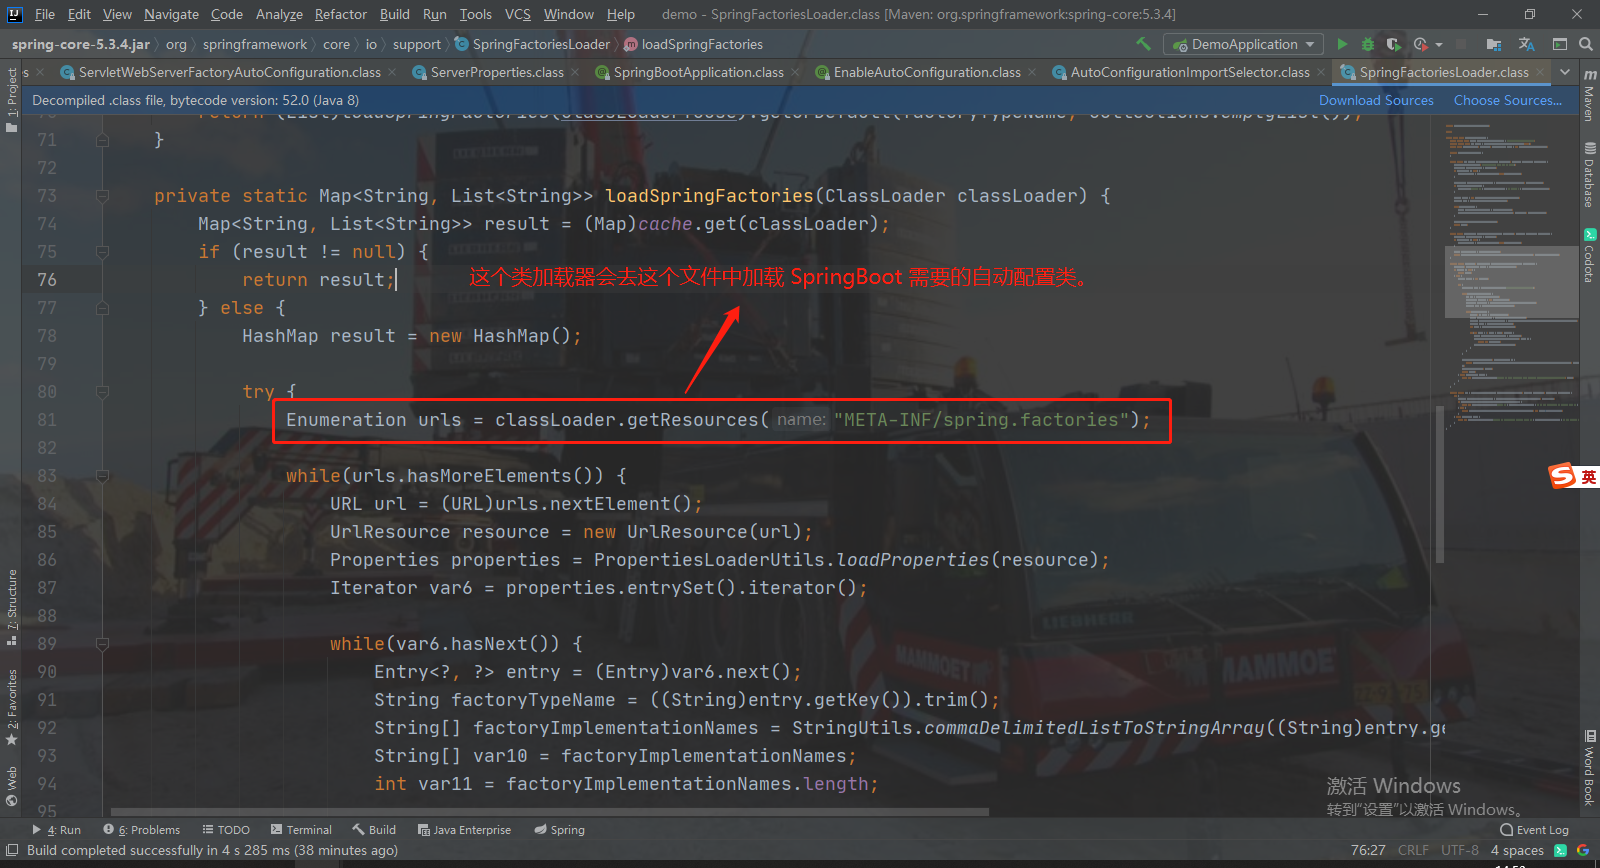
Task: Switch to the AutoConfigurationImportSelector.class tab
Action: tap(1189, 72)
